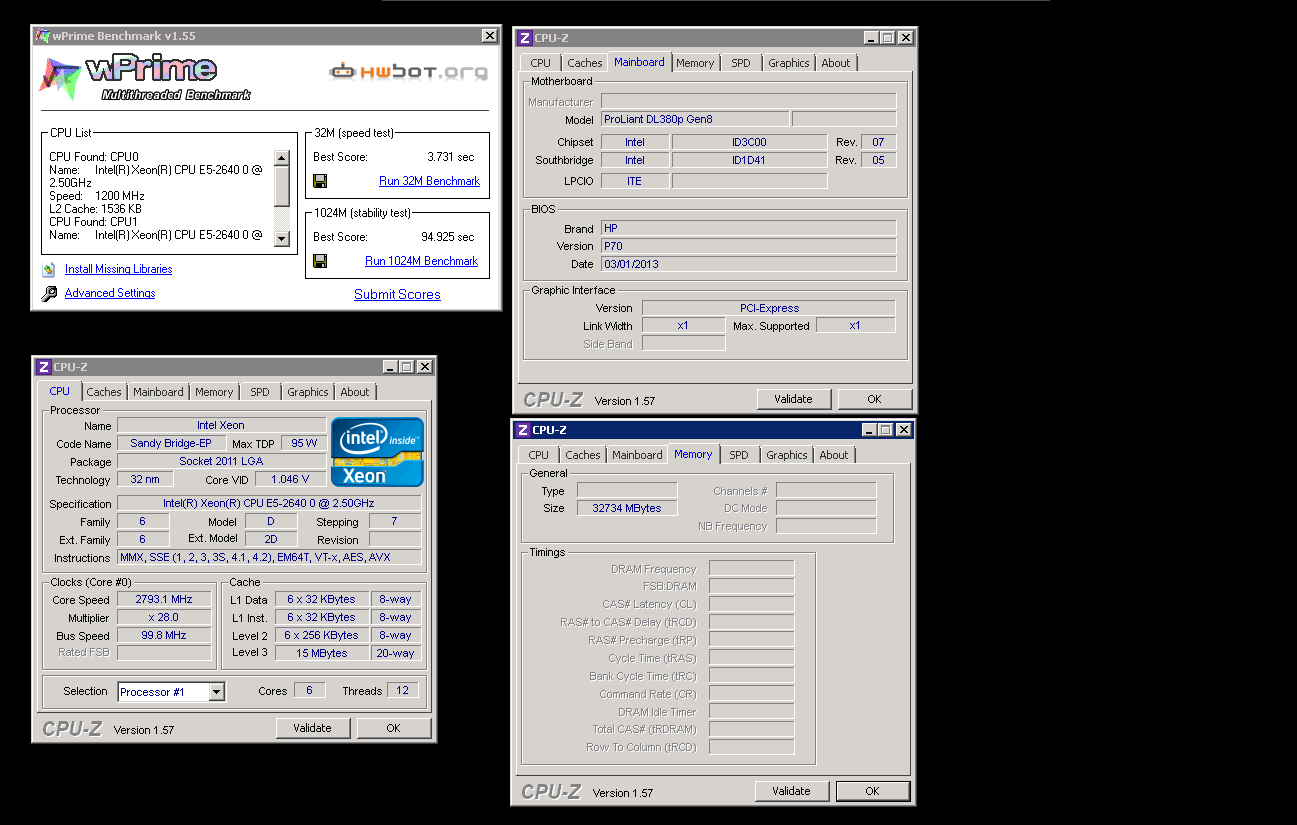The image size is (1297, 825).
Task: Click Validate in the CPU window
Action: (312, 728)
